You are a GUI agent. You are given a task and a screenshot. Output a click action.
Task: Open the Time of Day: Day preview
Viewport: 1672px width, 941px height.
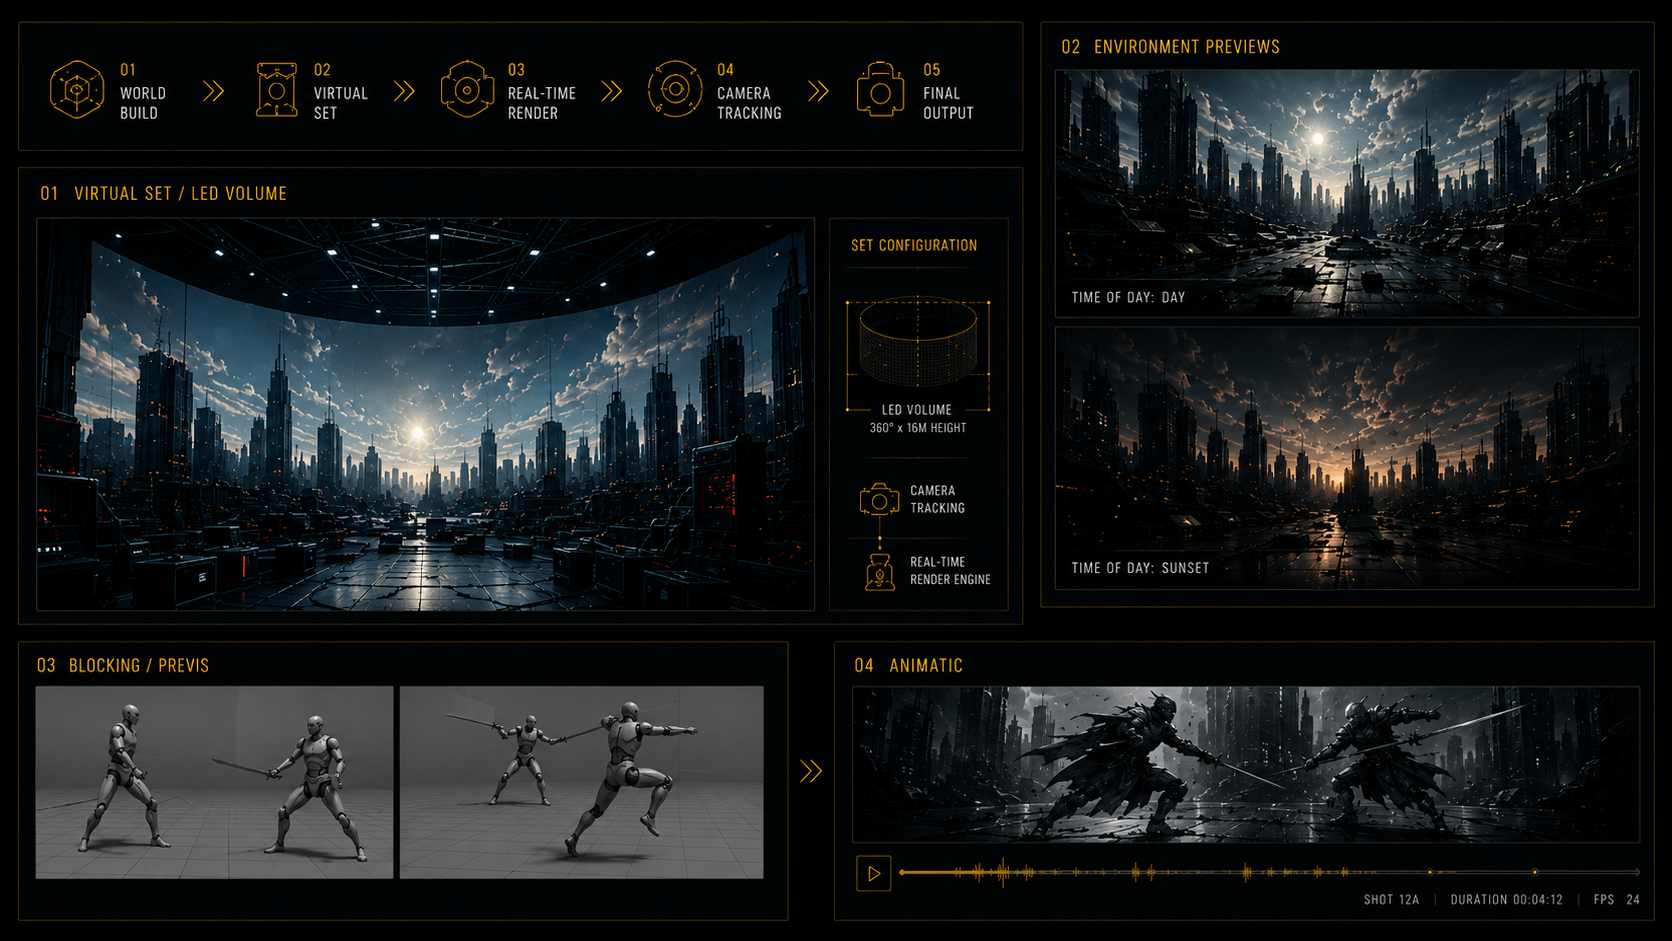click(1347, 193)
